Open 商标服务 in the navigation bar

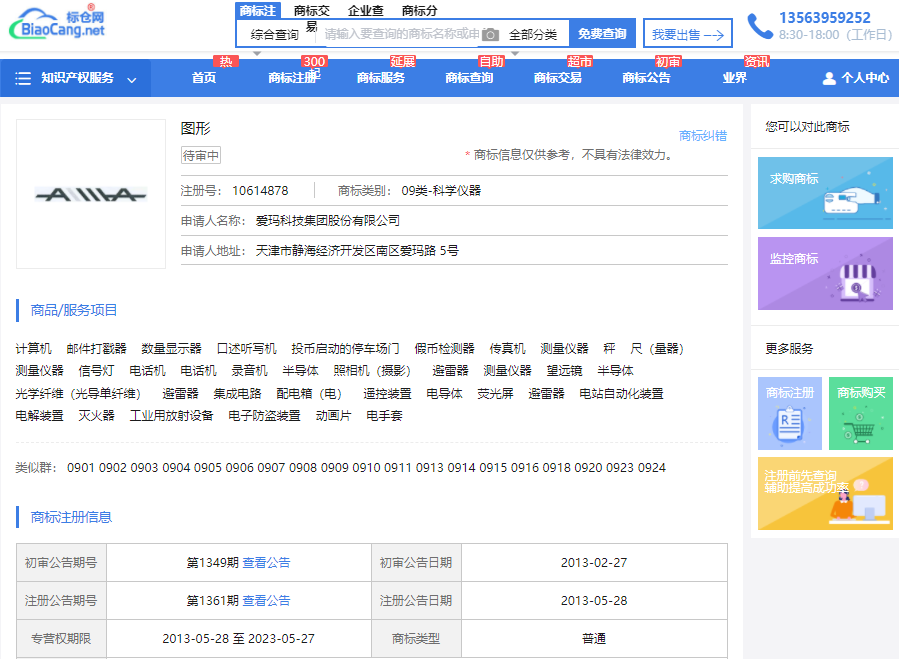point(381,78)
